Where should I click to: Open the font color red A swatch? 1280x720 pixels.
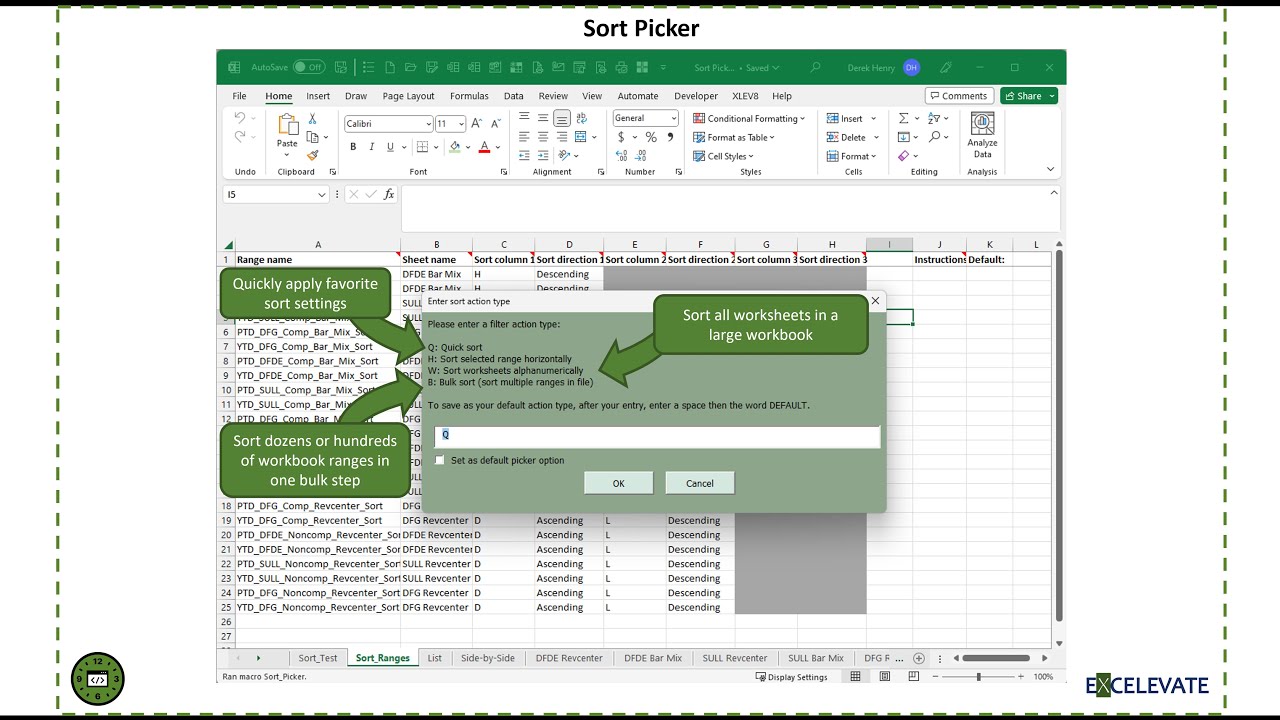tap(484, 147)
